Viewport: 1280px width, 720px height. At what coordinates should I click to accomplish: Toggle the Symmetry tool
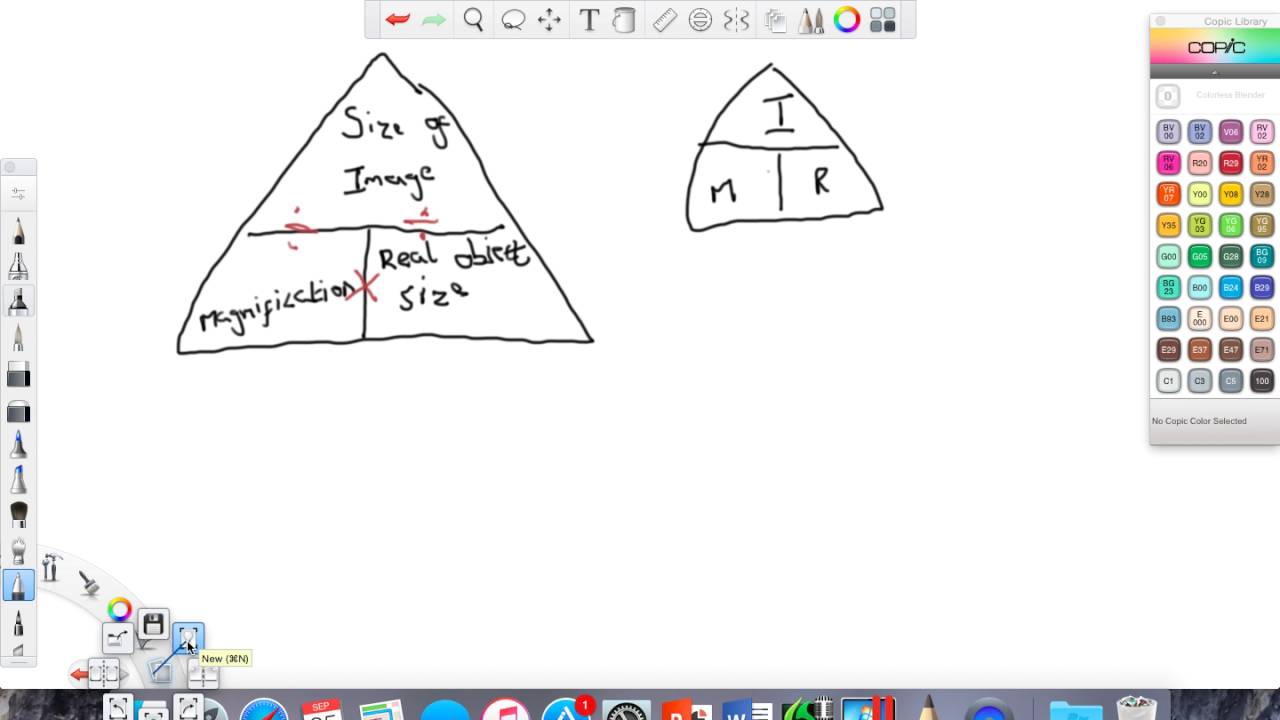pos(736,20)
